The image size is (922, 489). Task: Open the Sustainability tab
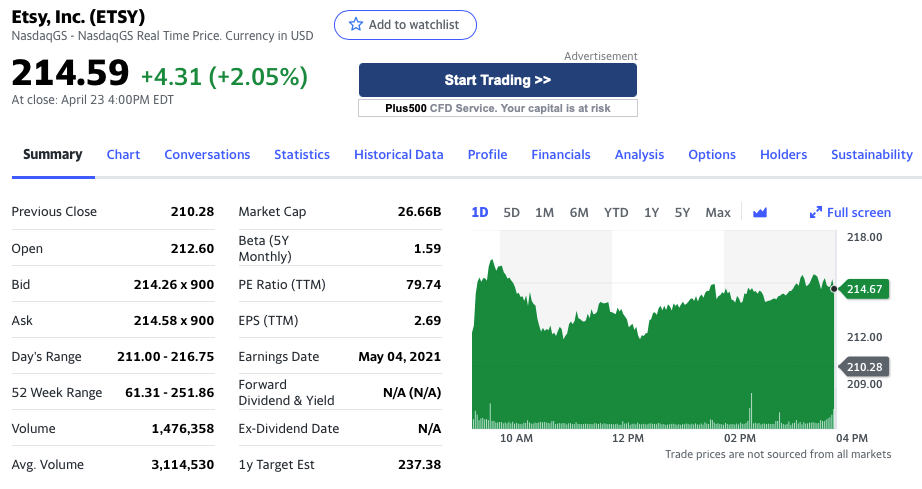pos(871,155)
